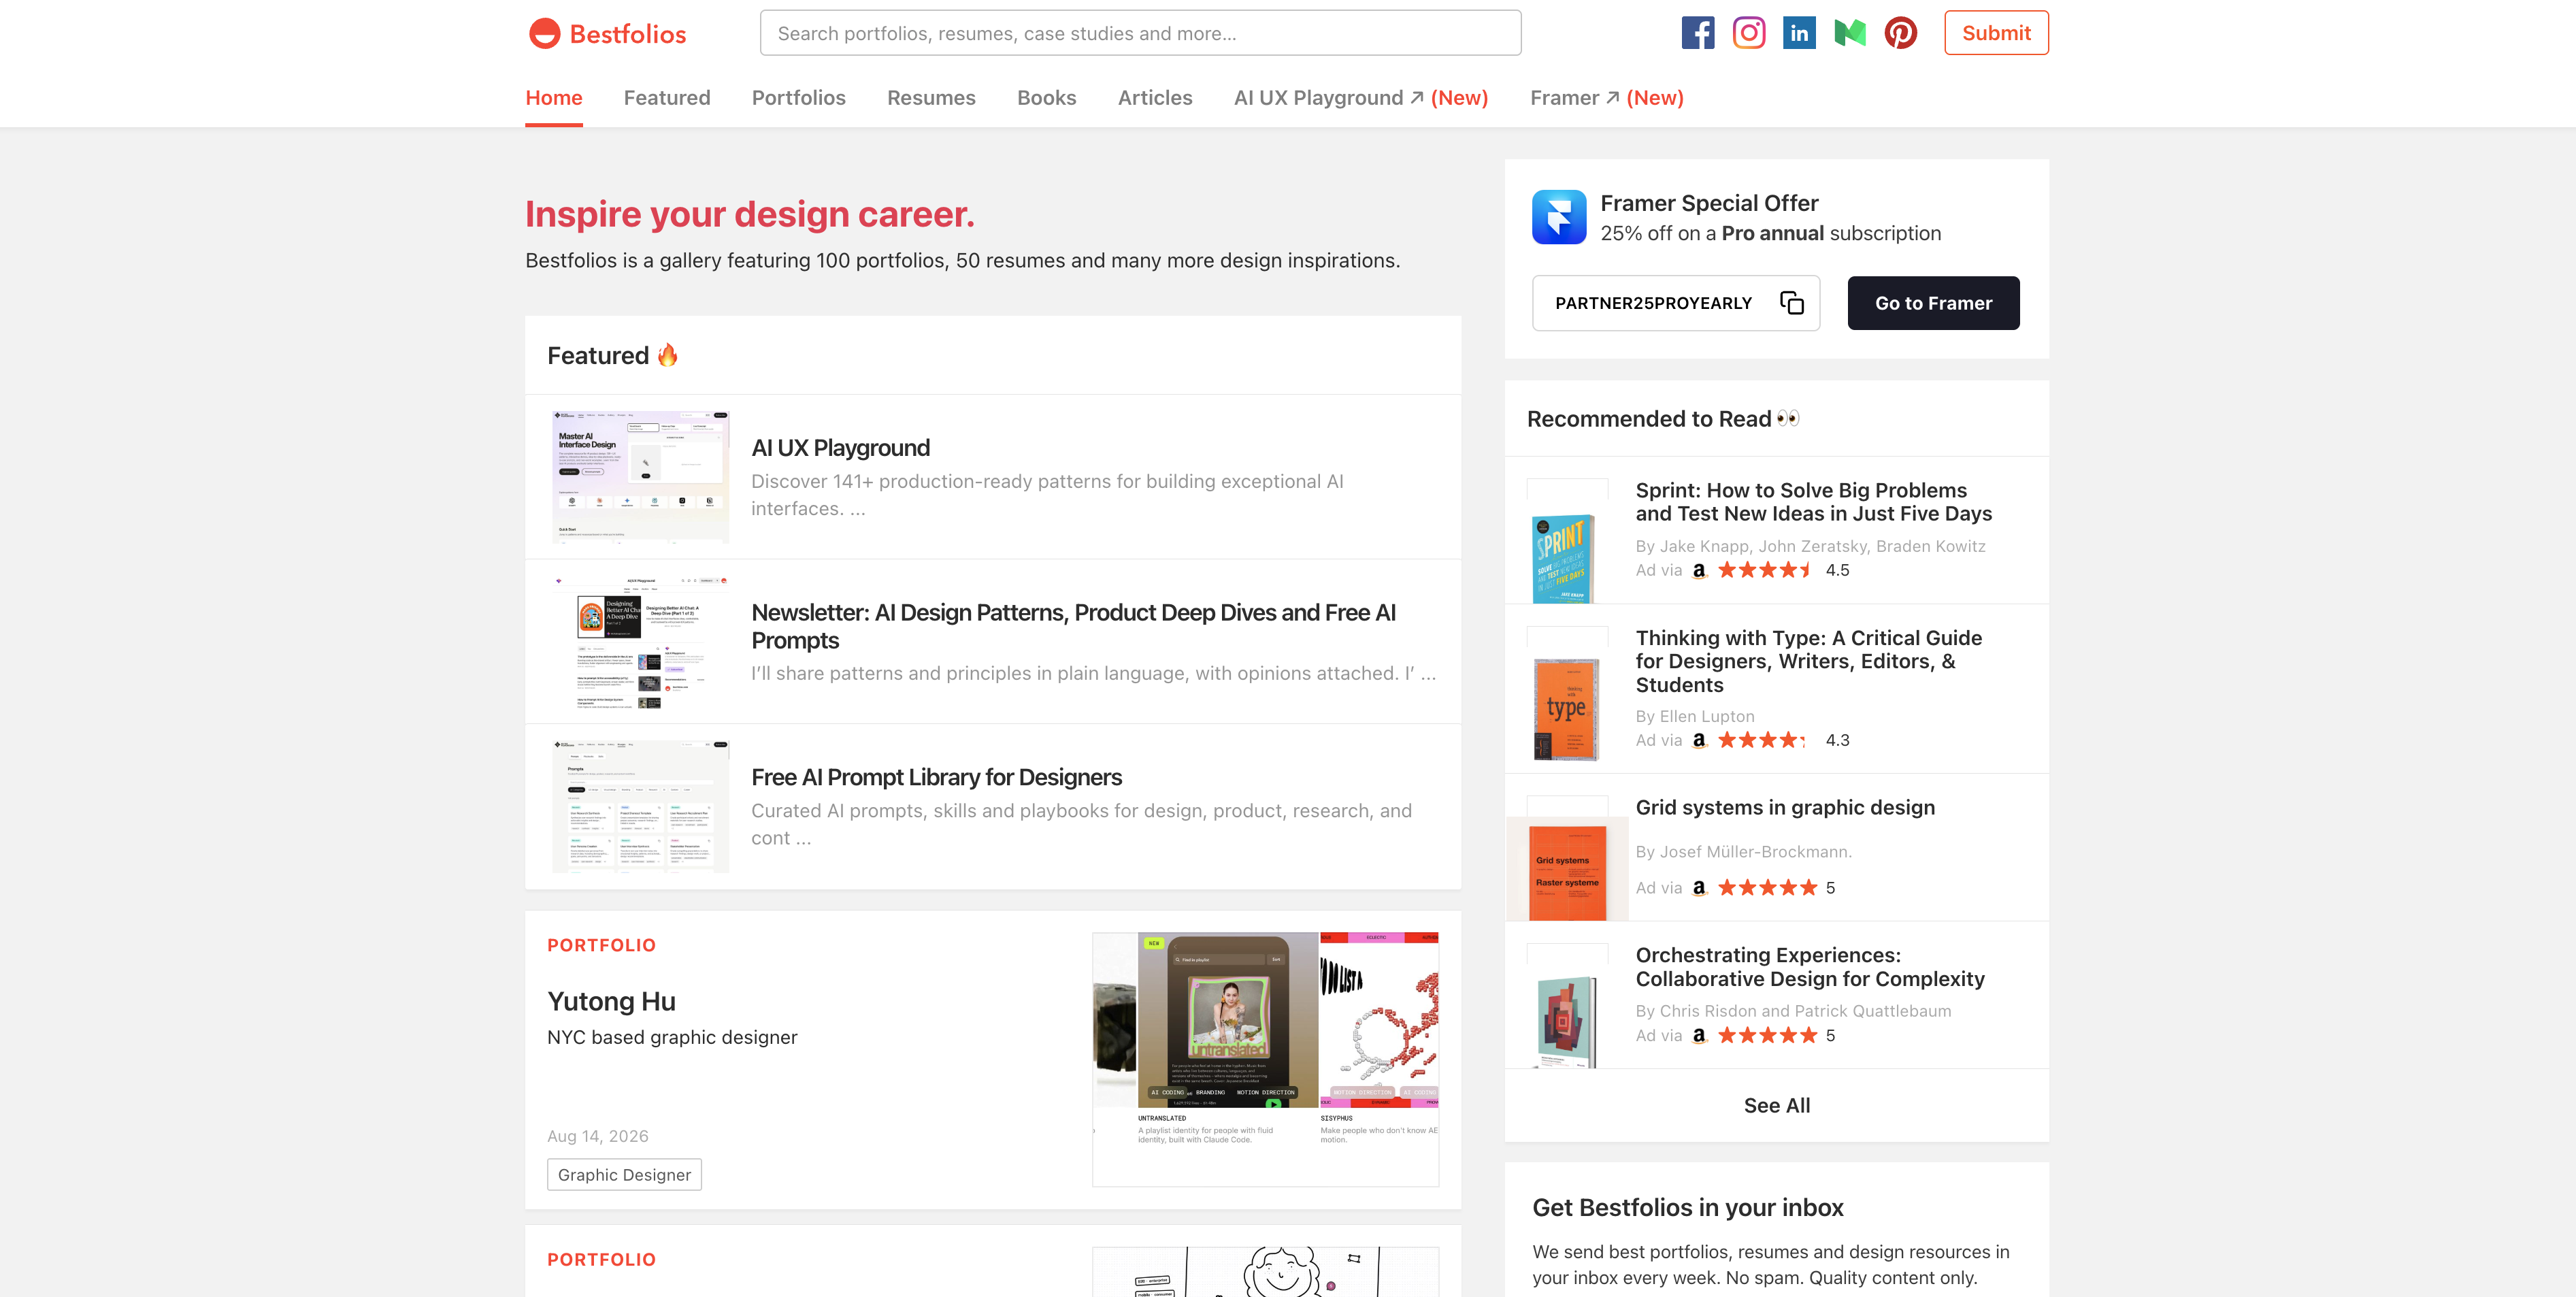
Task: Open the Resumes tab
Action: tap(931, 98)
